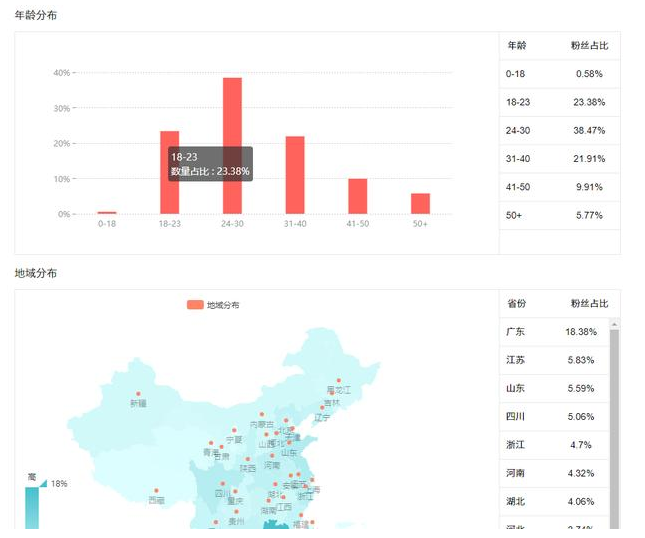Viewport: 645px width, 538px height.
Task: Click the 粉丝占比 header in age table
Action: pos(589,46)
